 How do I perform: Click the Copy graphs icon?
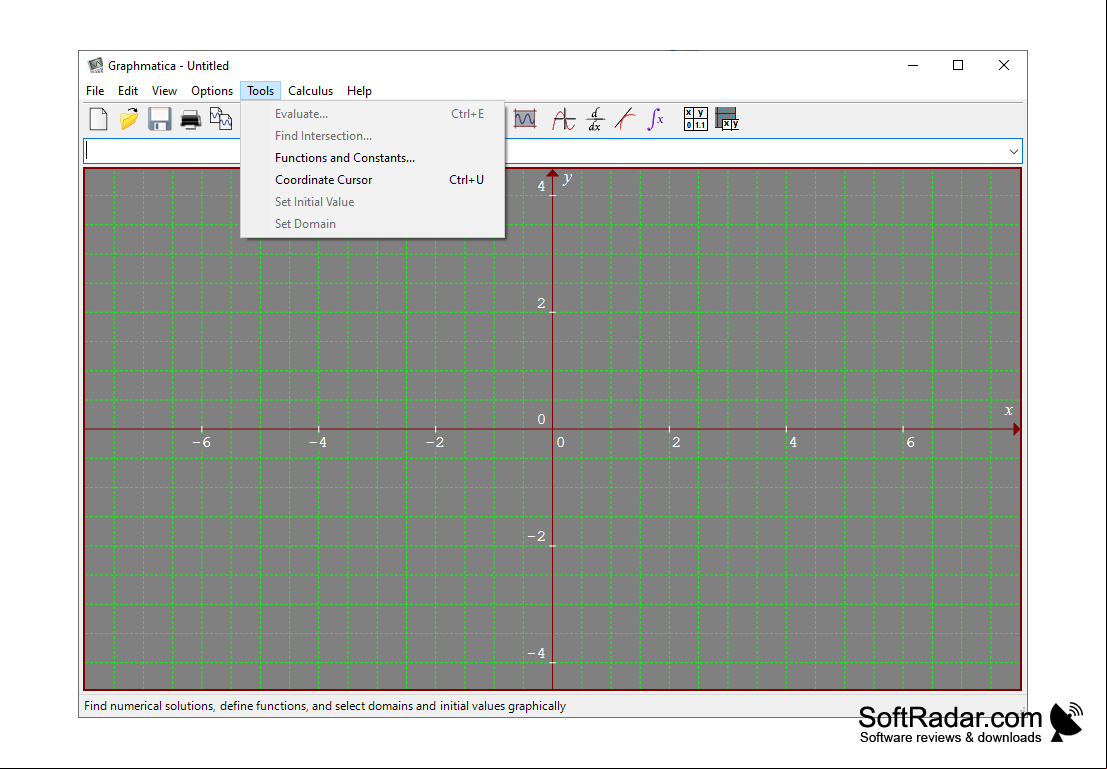point(221,119)
